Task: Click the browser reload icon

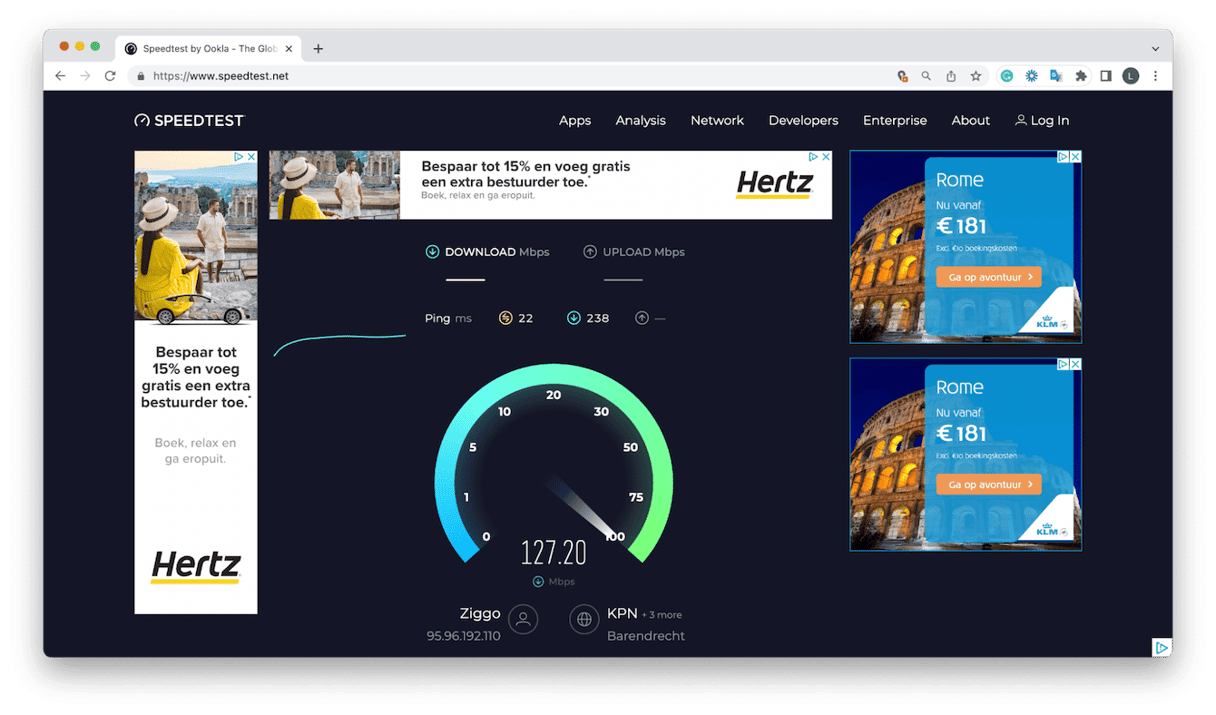Action: (110, 75)
